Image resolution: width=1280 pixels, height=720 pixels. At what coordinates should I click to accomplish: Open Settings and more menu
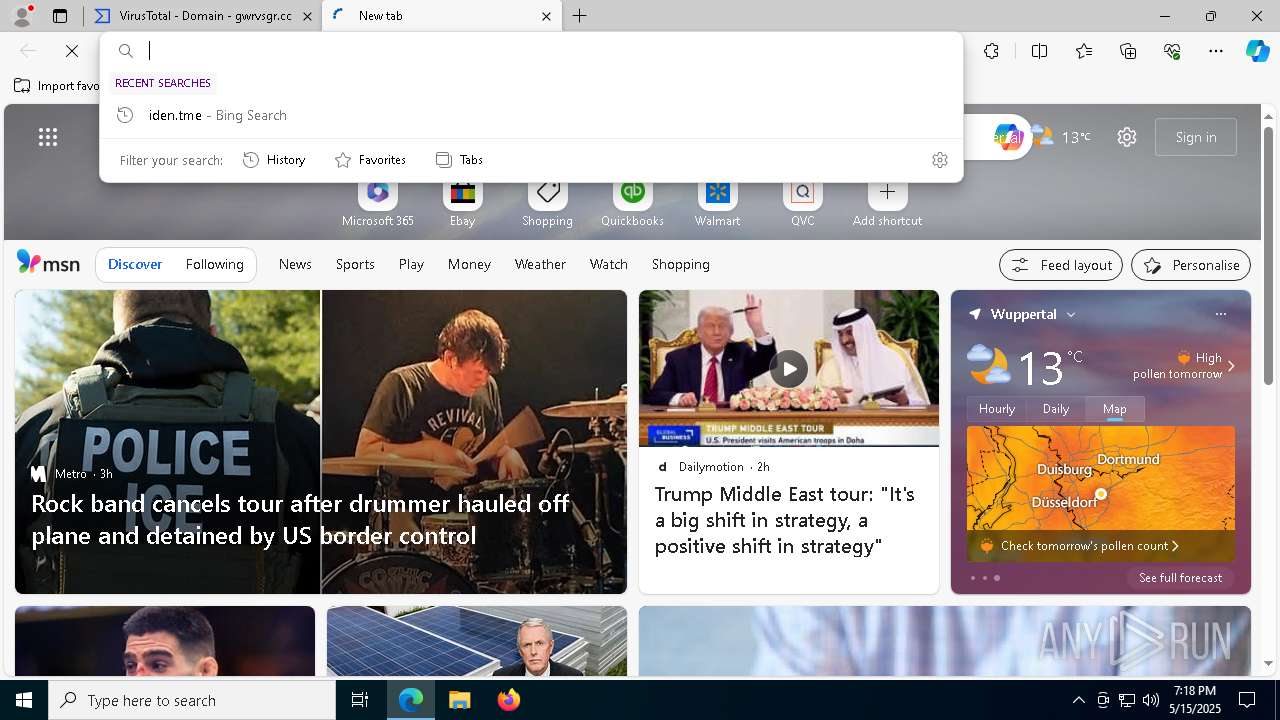click(1216, 51)
